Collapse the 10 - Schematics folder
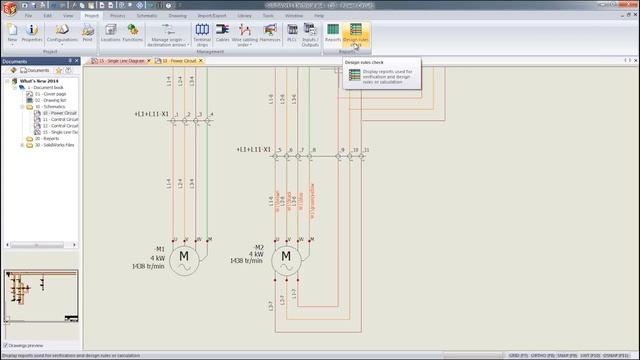The height and width of the screenshot is (360, 640). [x=22, y=107]
